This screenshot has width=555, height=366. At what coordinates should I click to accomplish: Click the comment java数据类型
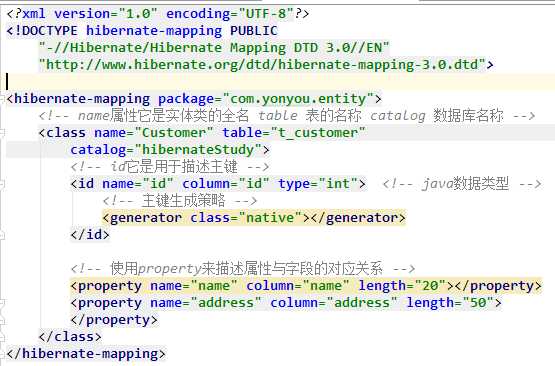pos(462,184)
